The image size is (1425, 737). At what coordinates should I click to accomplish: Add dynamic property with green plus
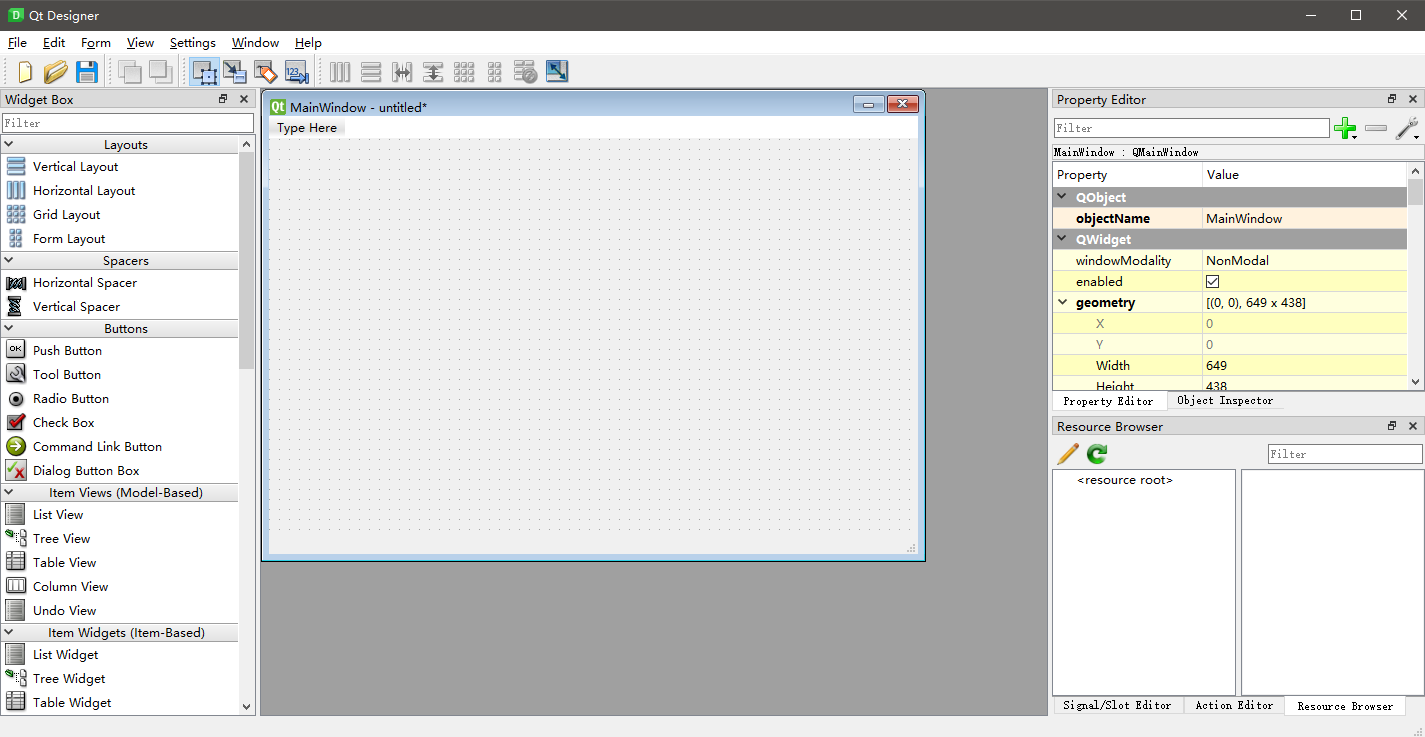1345,128
